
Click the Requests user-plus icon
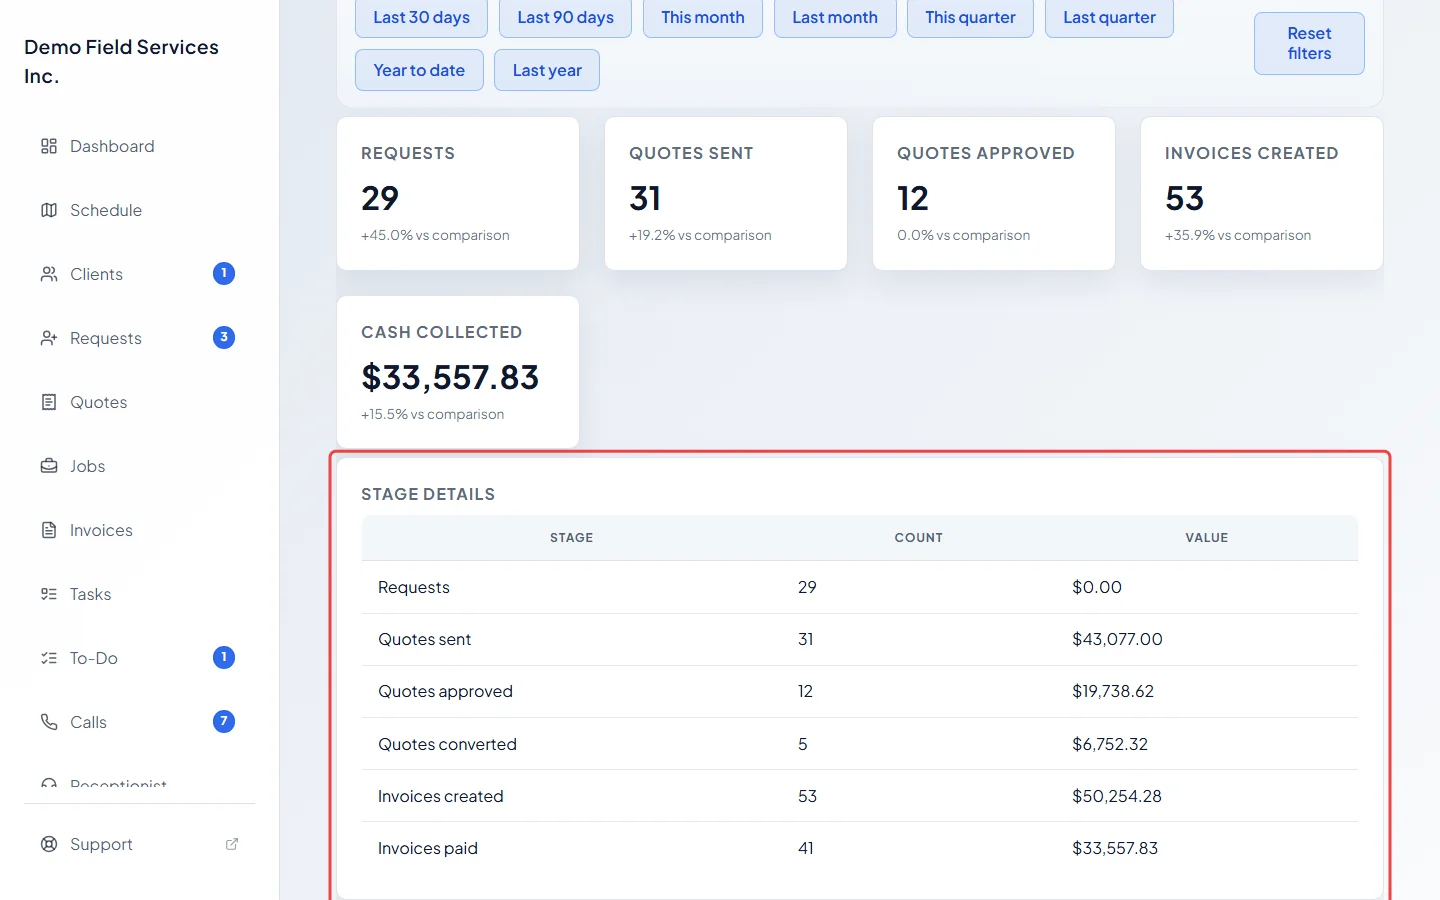point(49,338)
